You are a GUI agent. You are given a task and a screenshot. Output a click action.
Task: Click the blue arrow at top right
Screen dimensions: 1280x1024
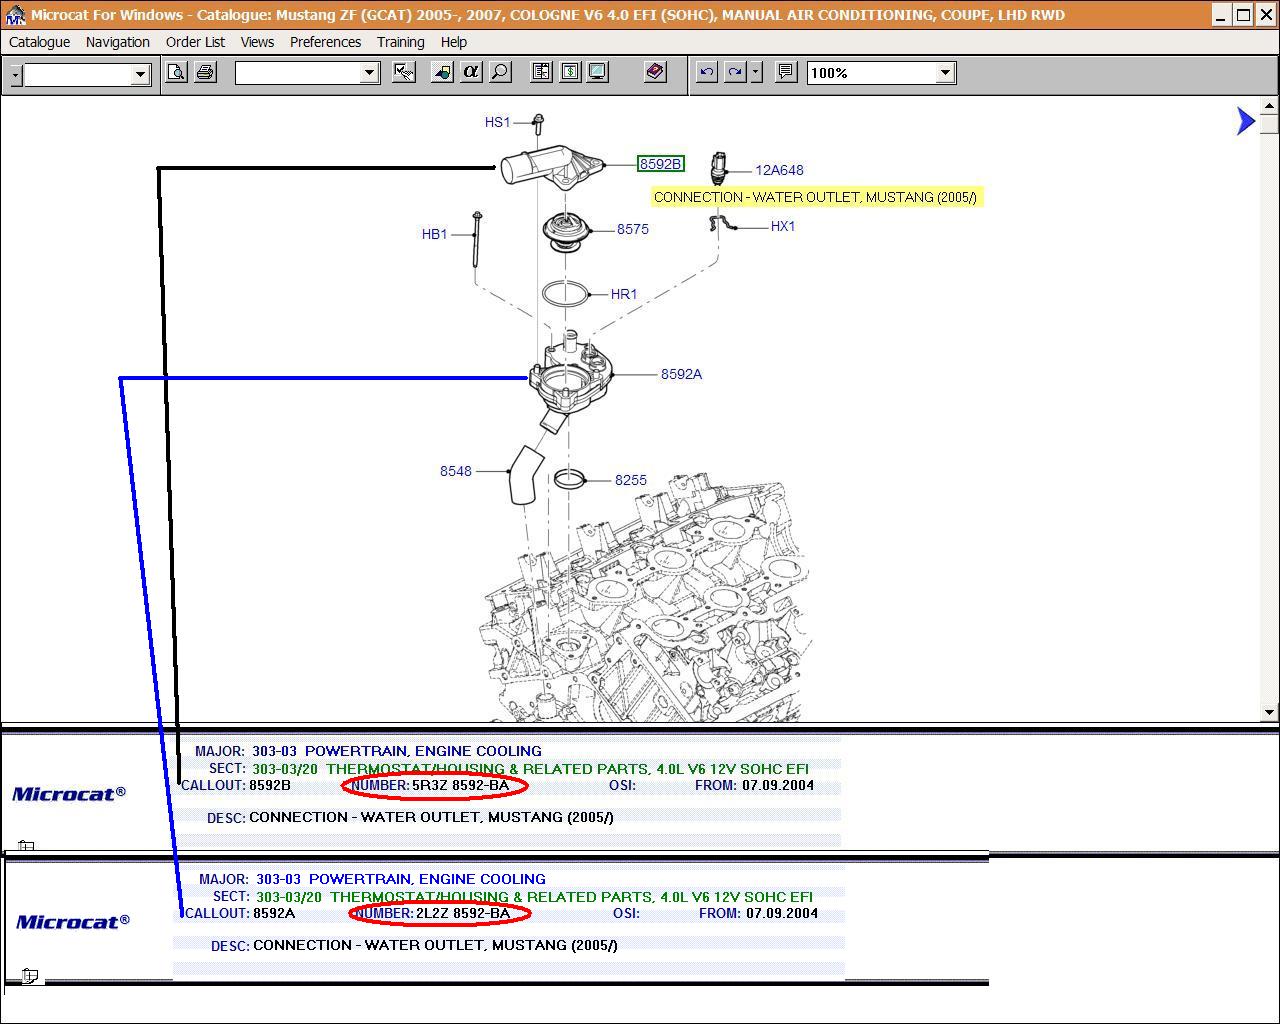point(1245,121)
